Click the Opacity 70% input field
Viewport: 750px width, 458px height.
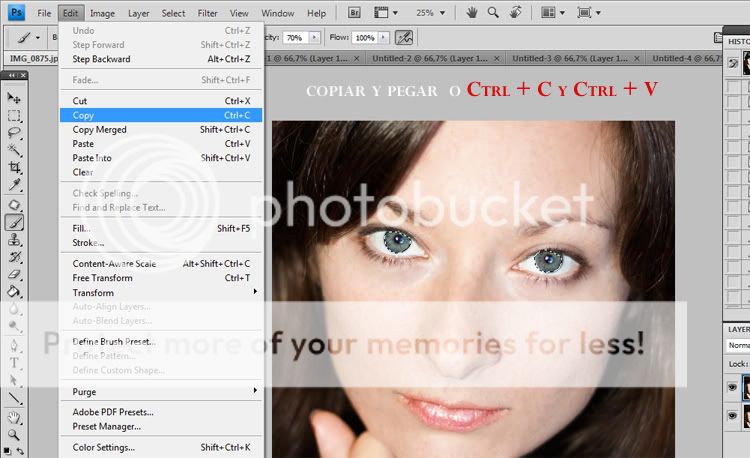point(296,38)
